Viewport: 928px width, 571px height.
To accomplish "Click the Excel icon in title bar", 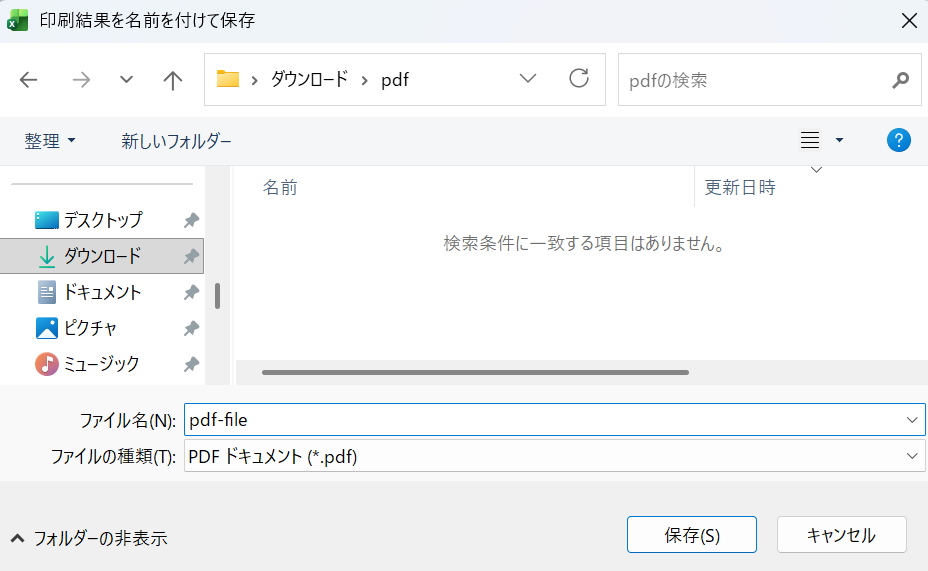I will 17,20.
